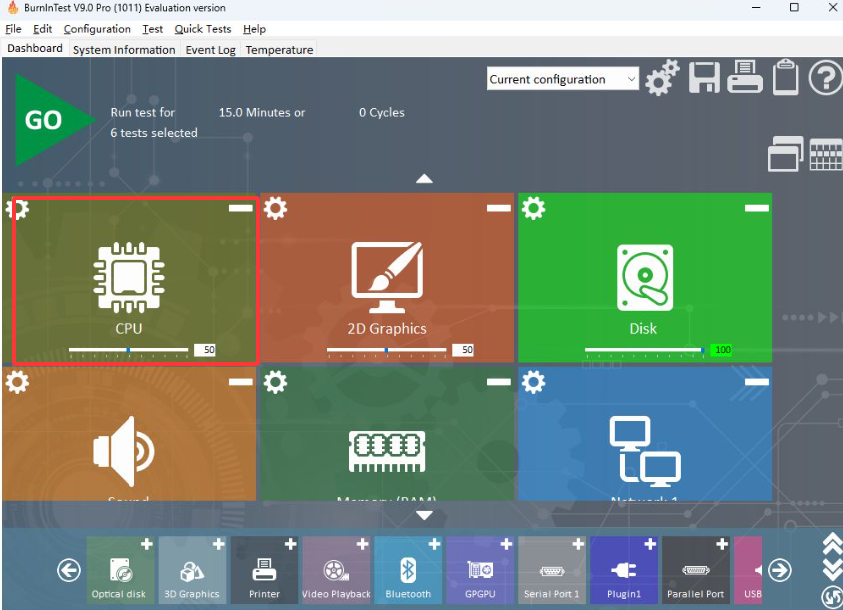Click the grid view icon
Screen dimensions: 843x610
click(825, 154)
